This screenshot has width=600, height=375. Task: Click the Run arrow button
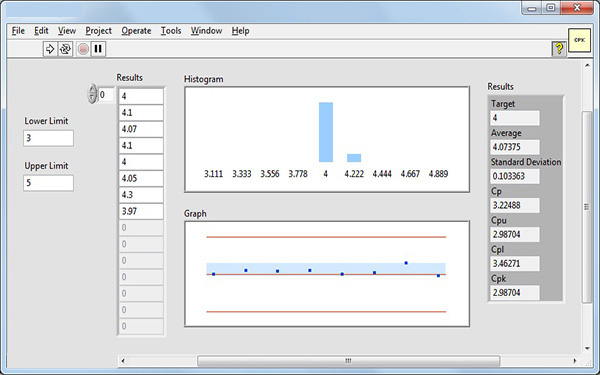(50, 49)
